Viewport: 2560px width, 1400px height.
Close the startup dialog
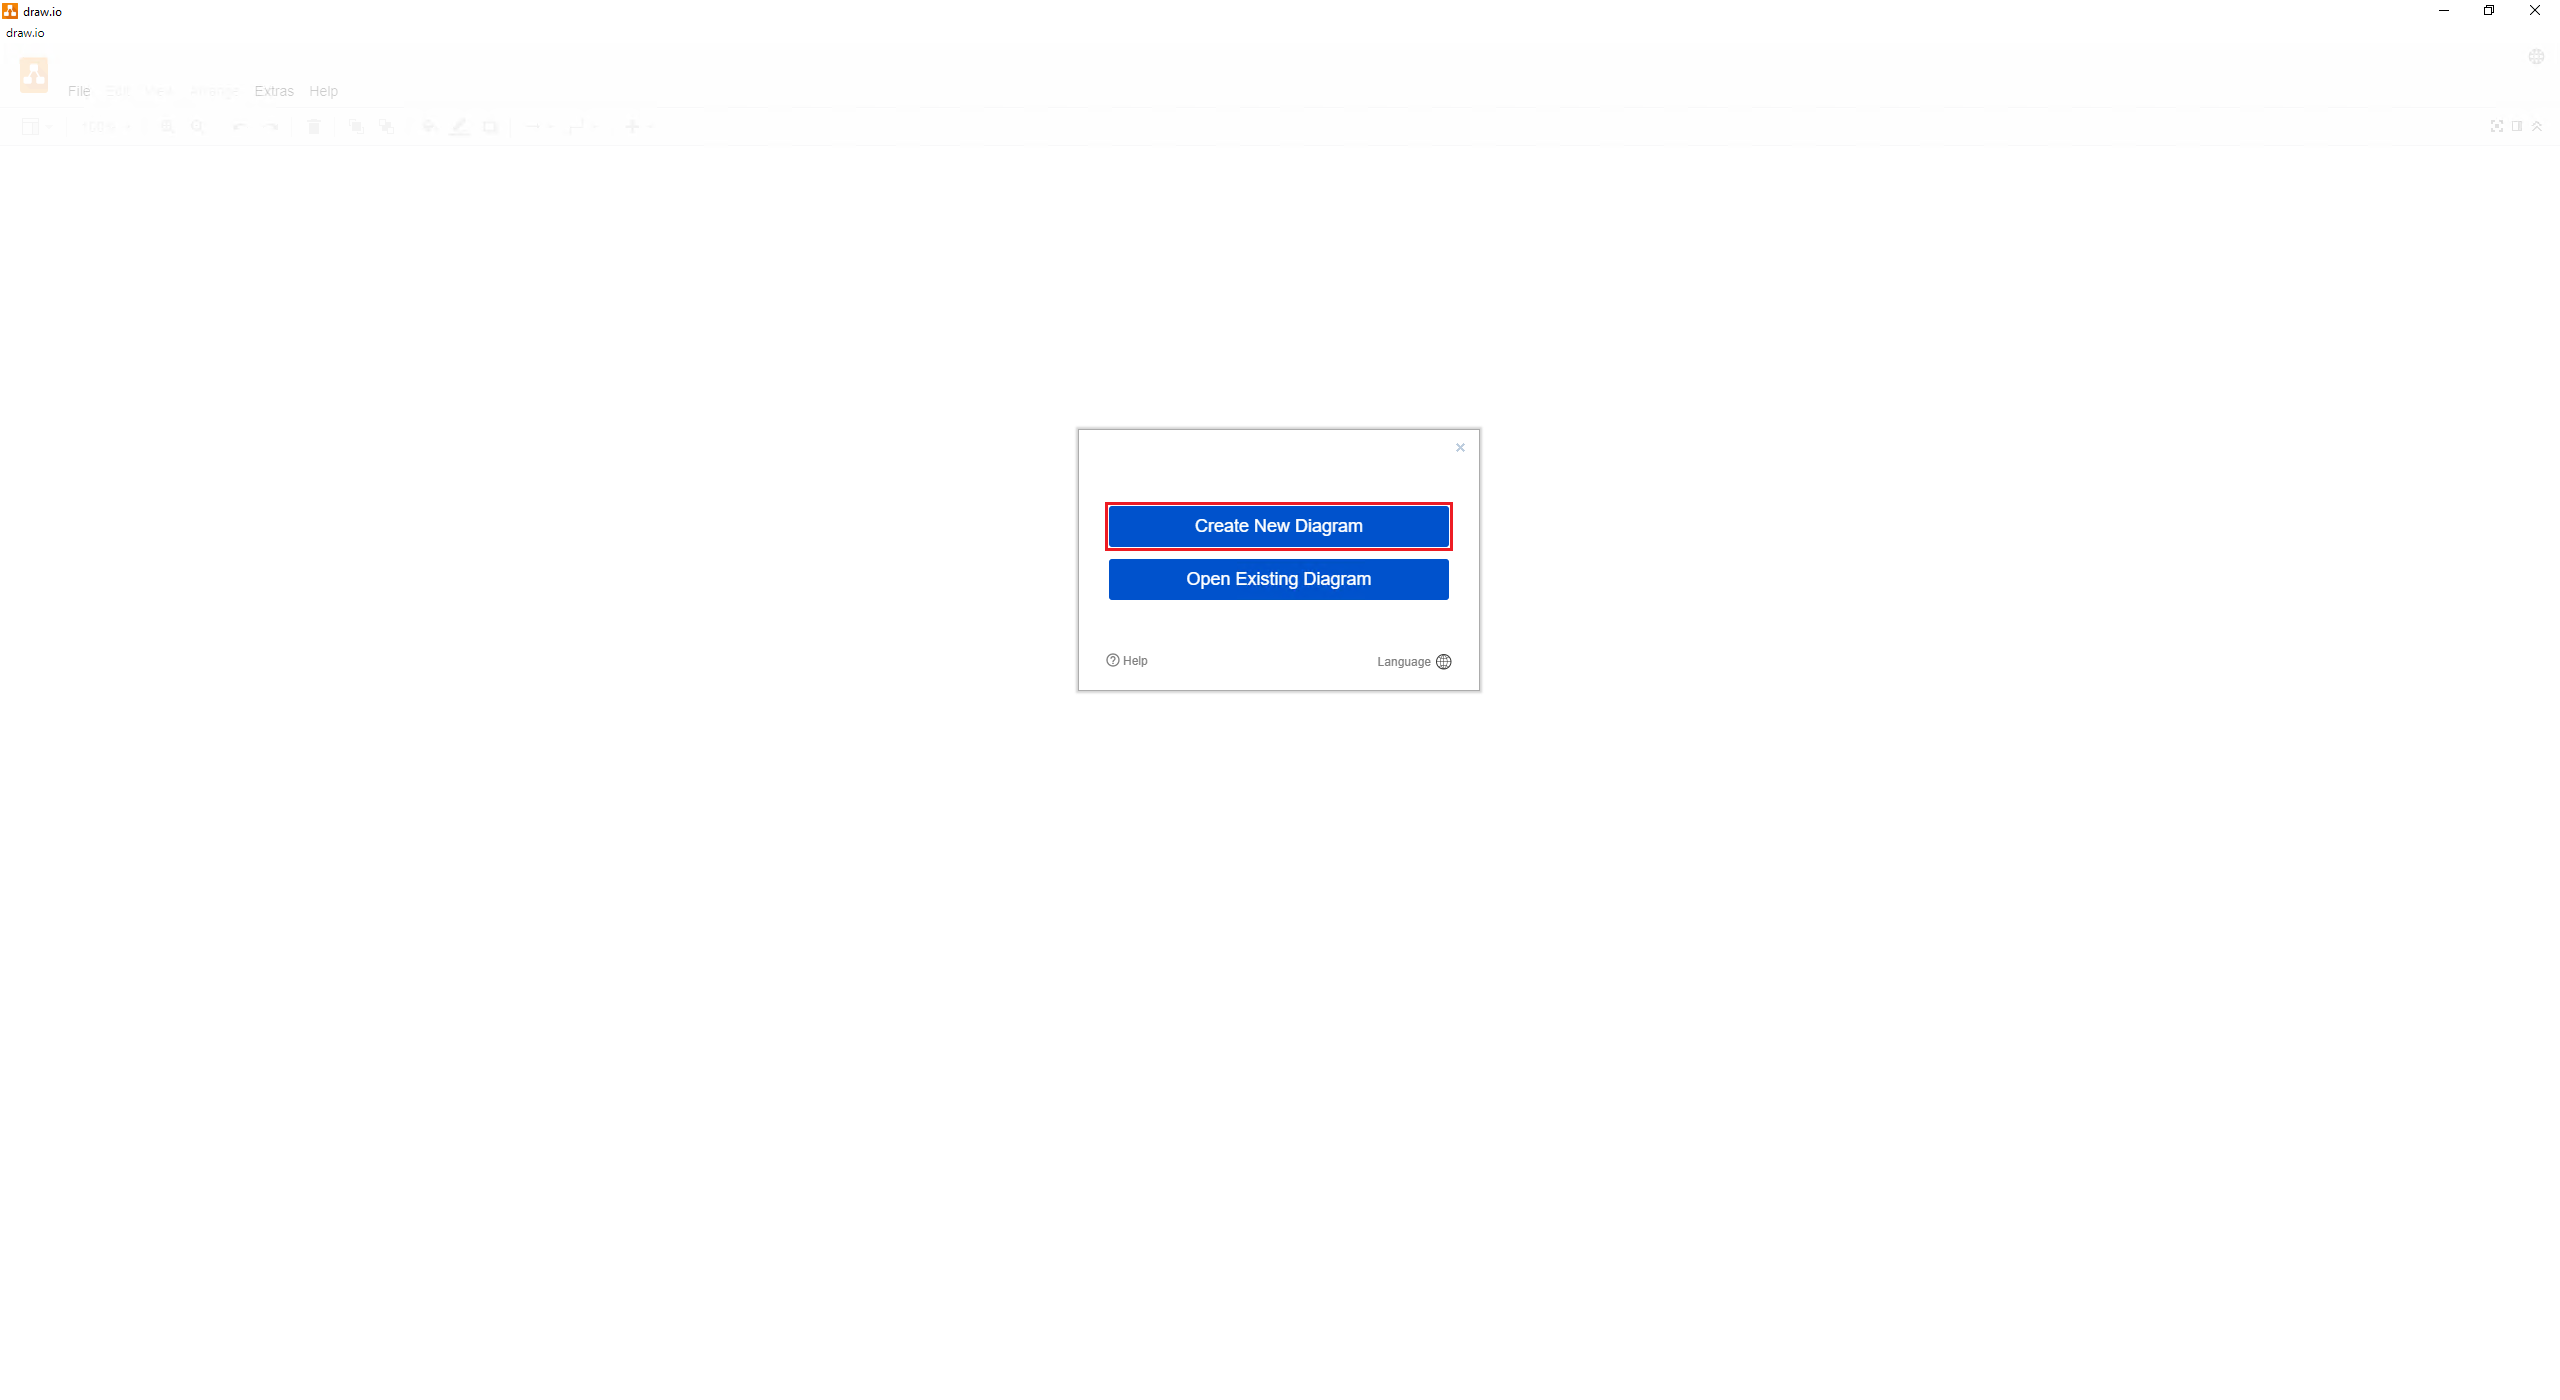(x=1460, y=448)
